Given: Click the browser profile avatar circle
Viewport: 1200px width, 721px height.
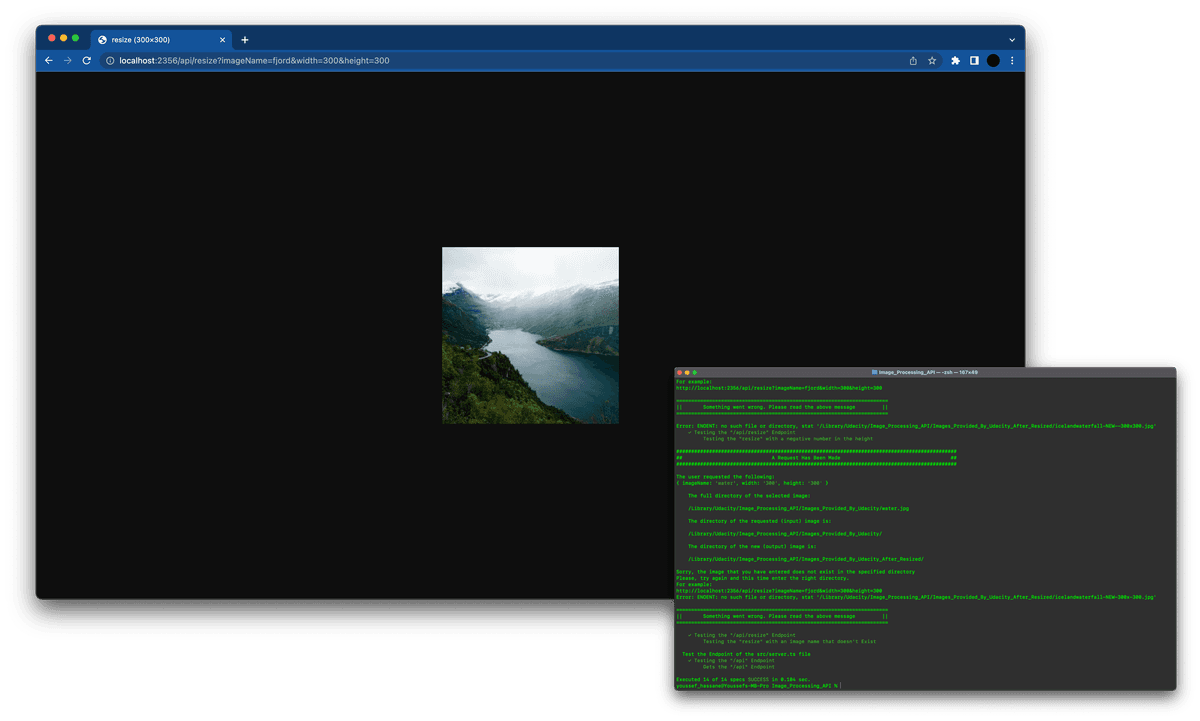Looking at the screenshot, I should (994, 60).
